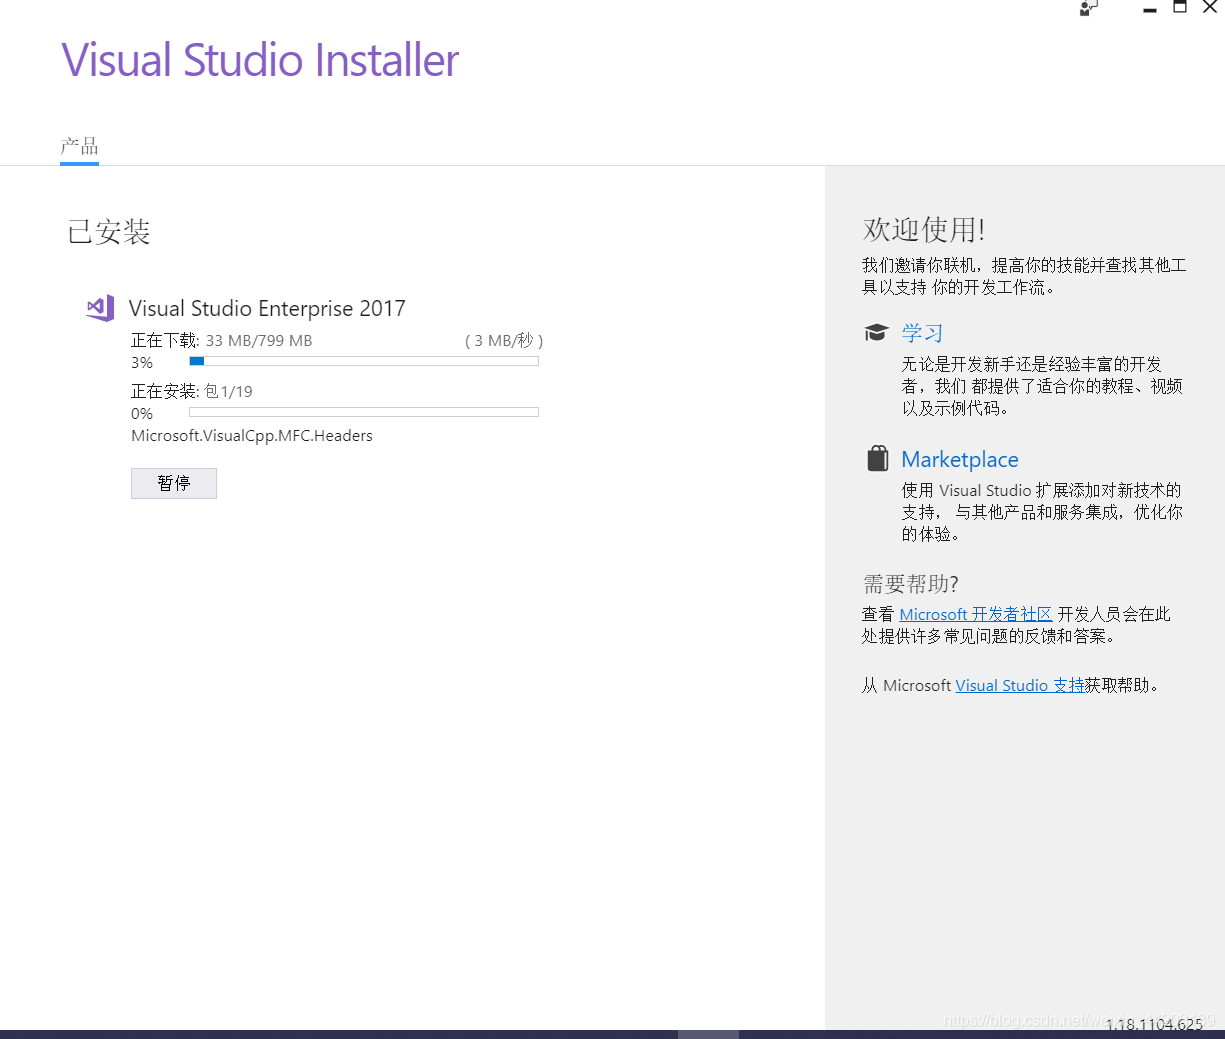The width and height of the screenshot is (1225, 1039).
Task: Click the Visual Studio Enterprise 2017 logo icon
Action: tap(100, 308)
